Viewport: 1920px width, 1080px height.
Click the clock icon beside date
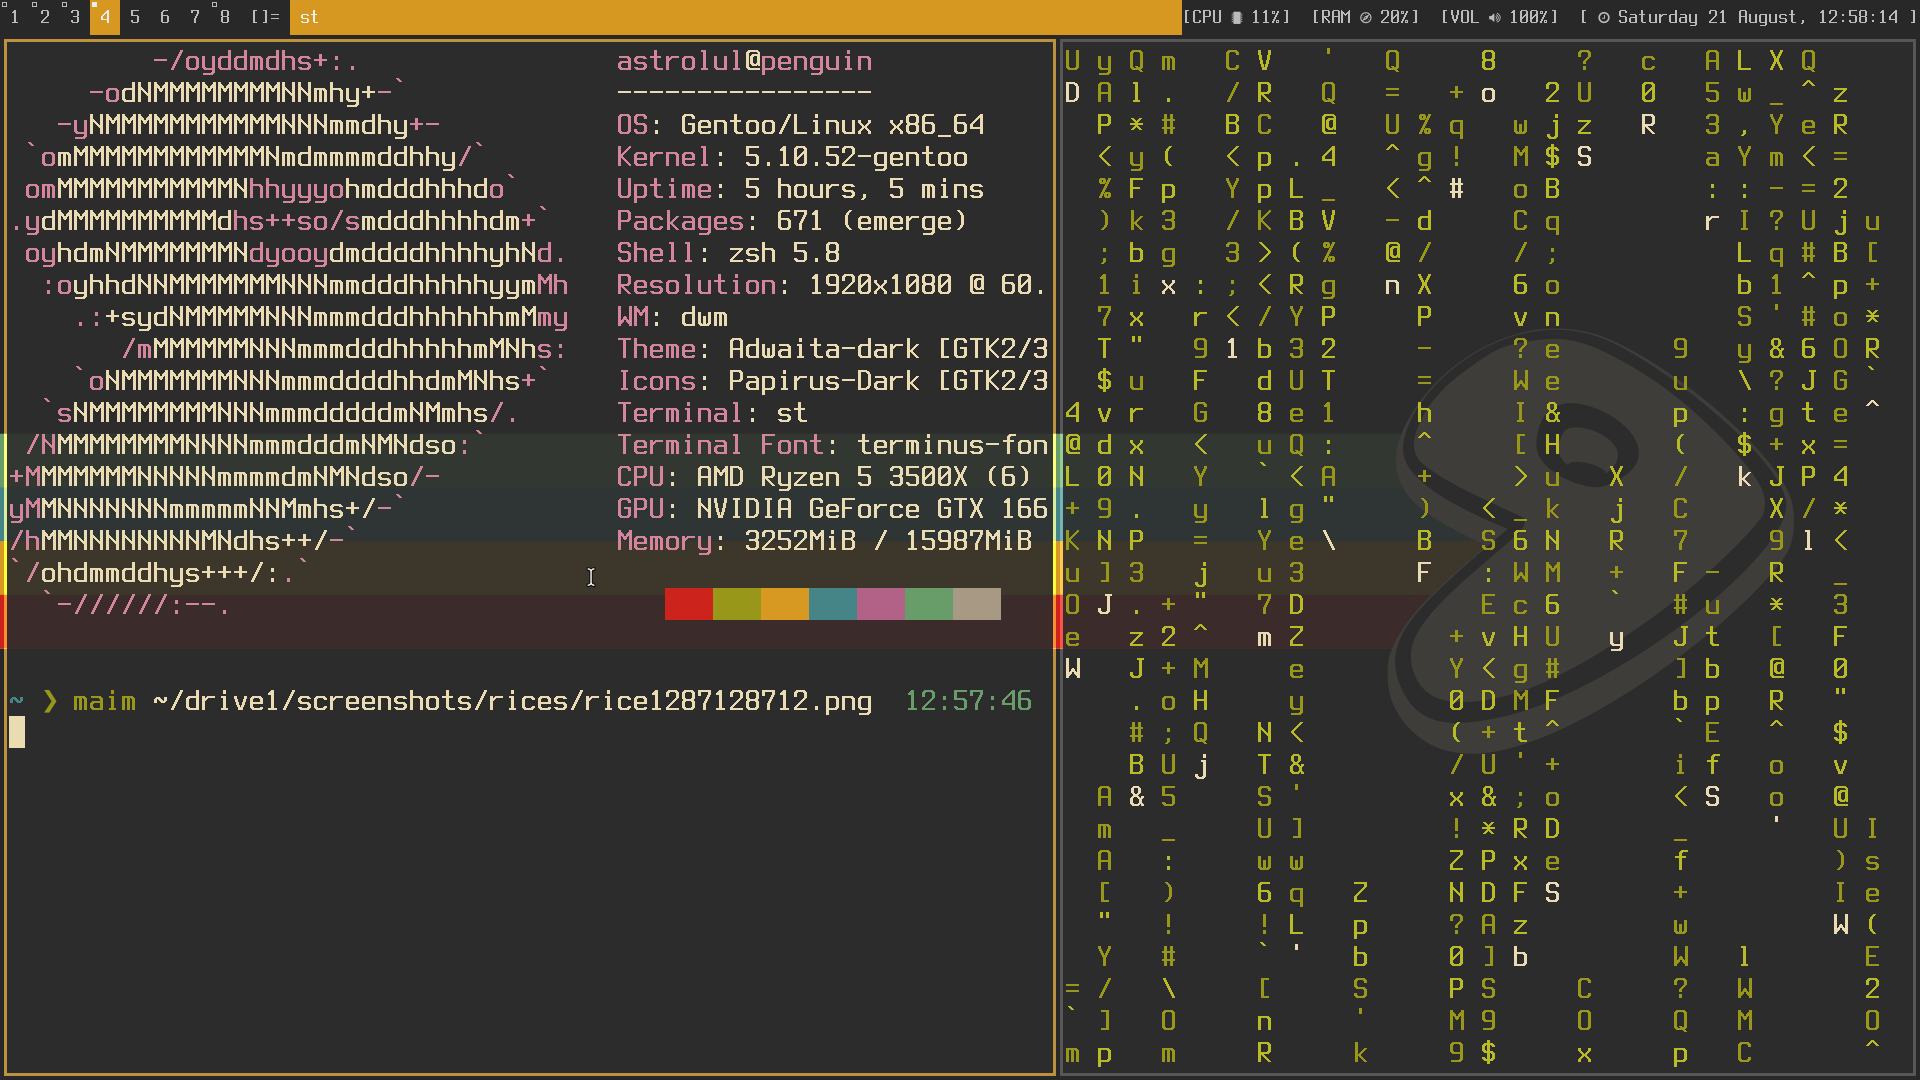[x=1604, y=17]
